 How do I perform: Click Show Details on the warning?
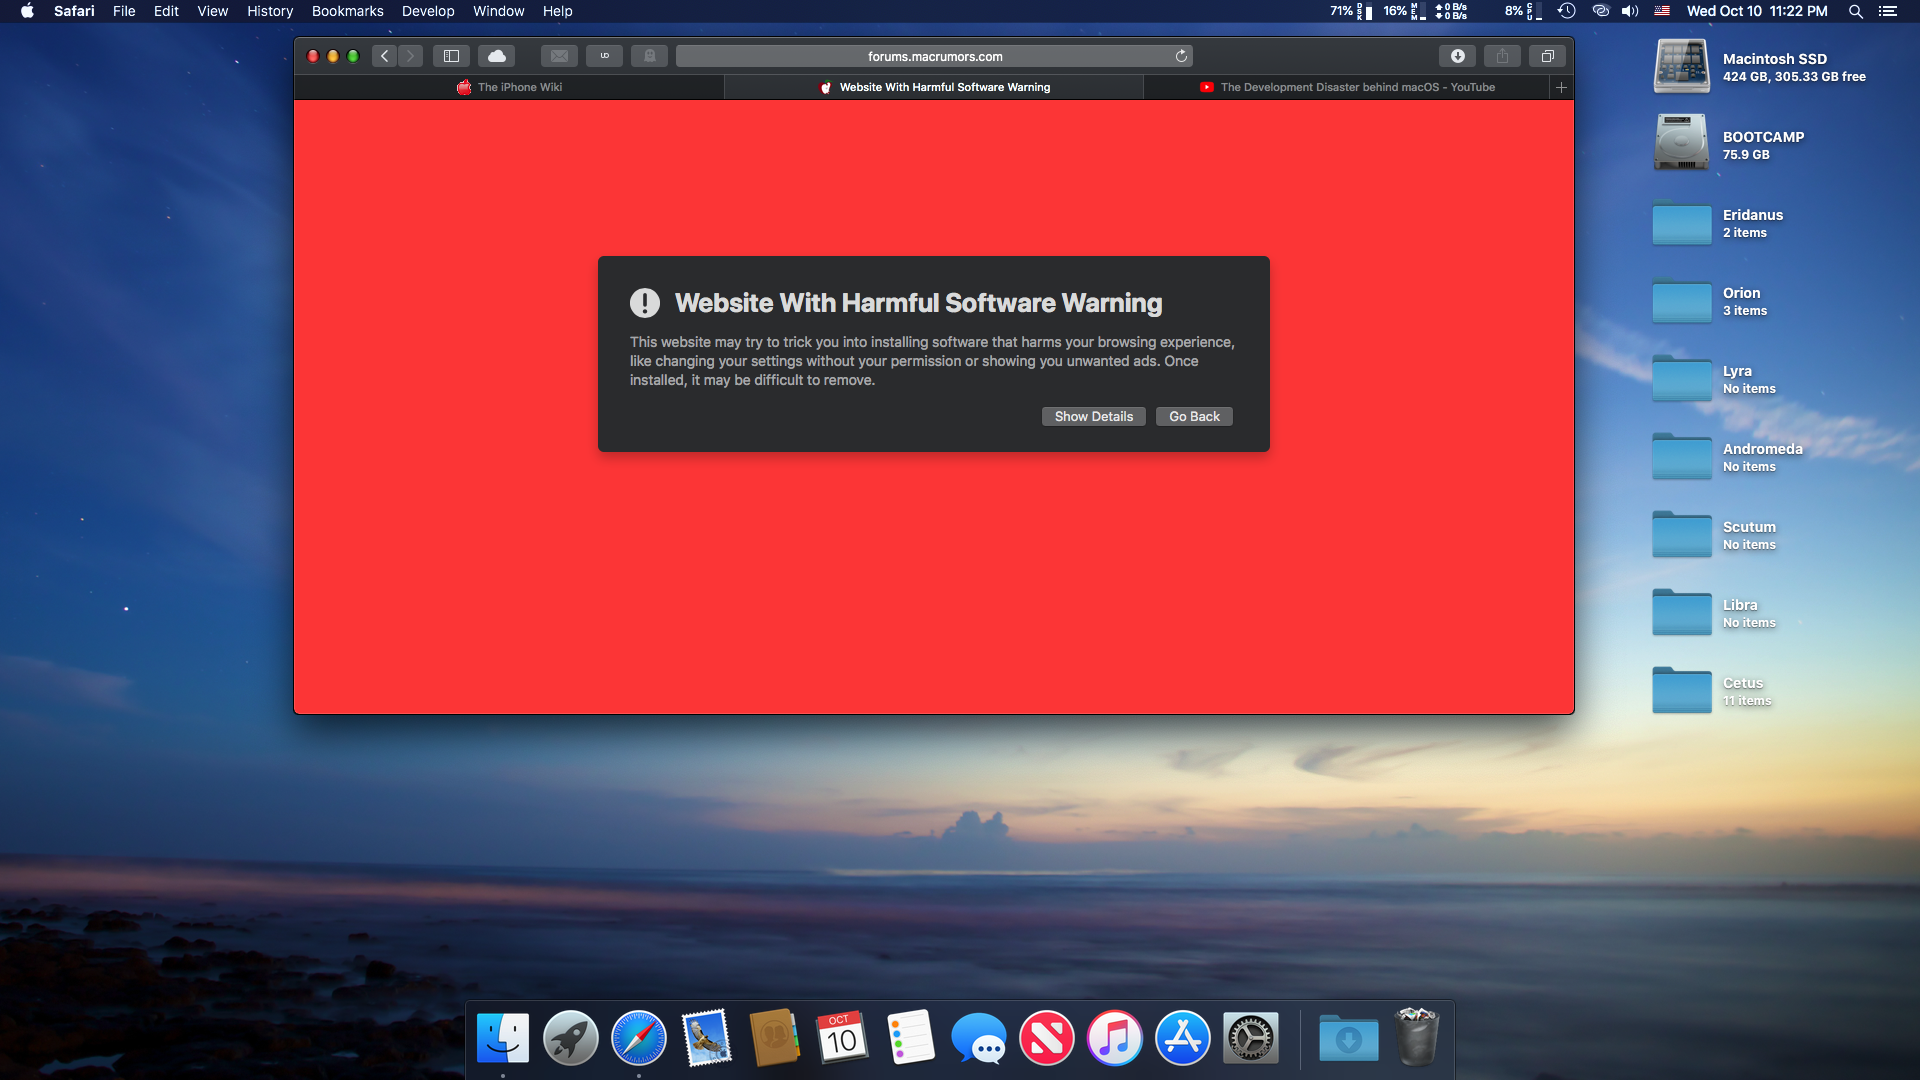click(x=1093, y=416)
